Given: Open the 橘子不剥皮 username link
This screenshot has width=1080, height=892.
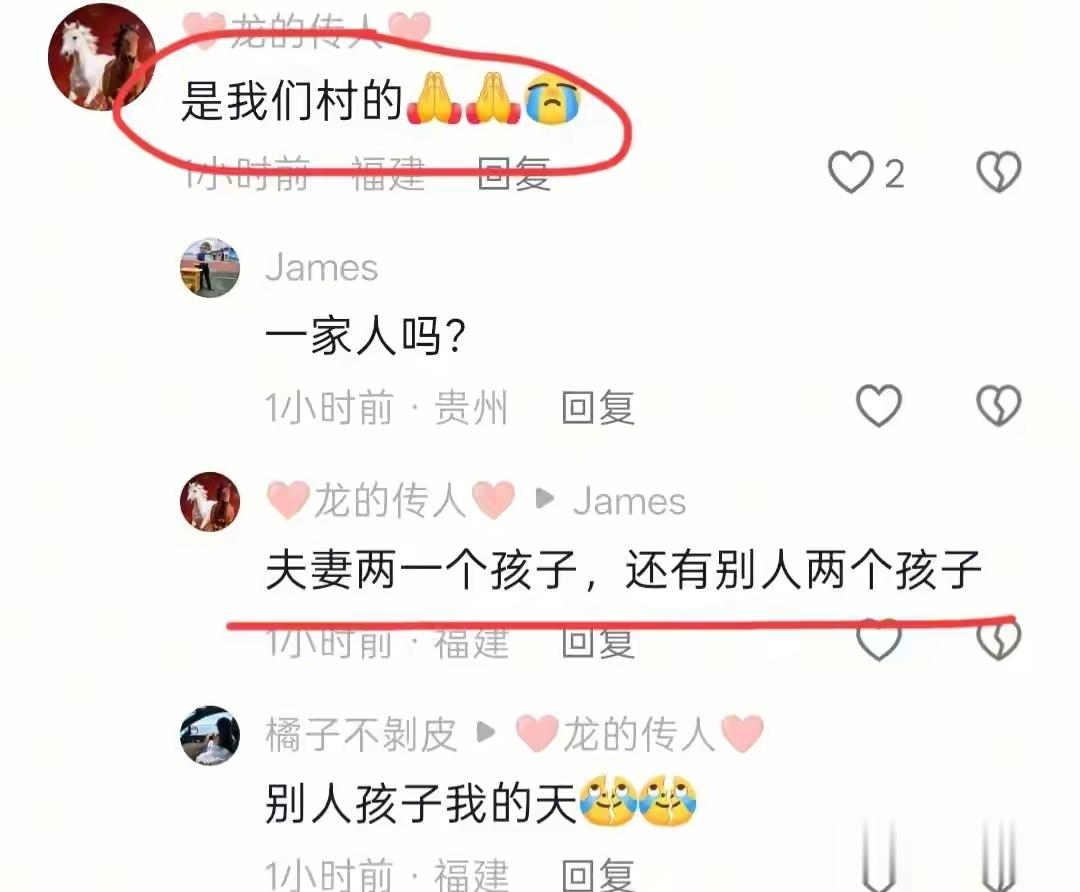Looking at the screenshot, I should pos(361,734).
